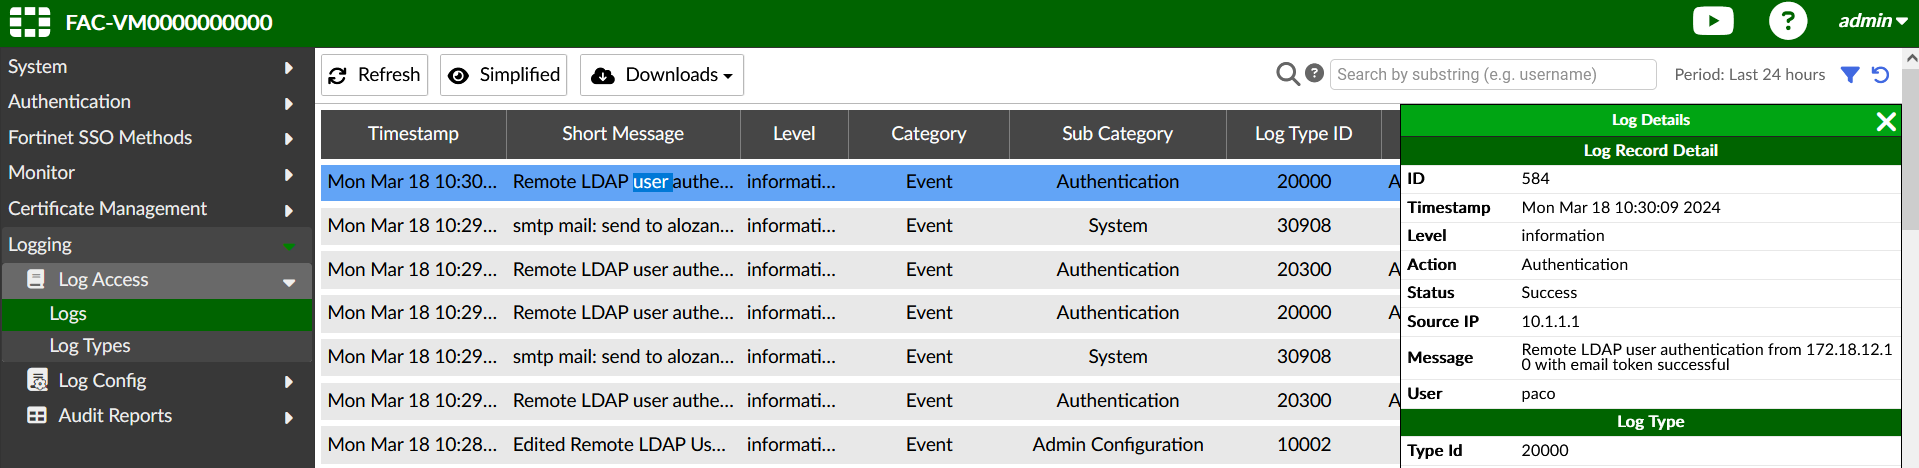
Task: Select the Edited Remote LDAP log row
Action: tap(619, 445)
